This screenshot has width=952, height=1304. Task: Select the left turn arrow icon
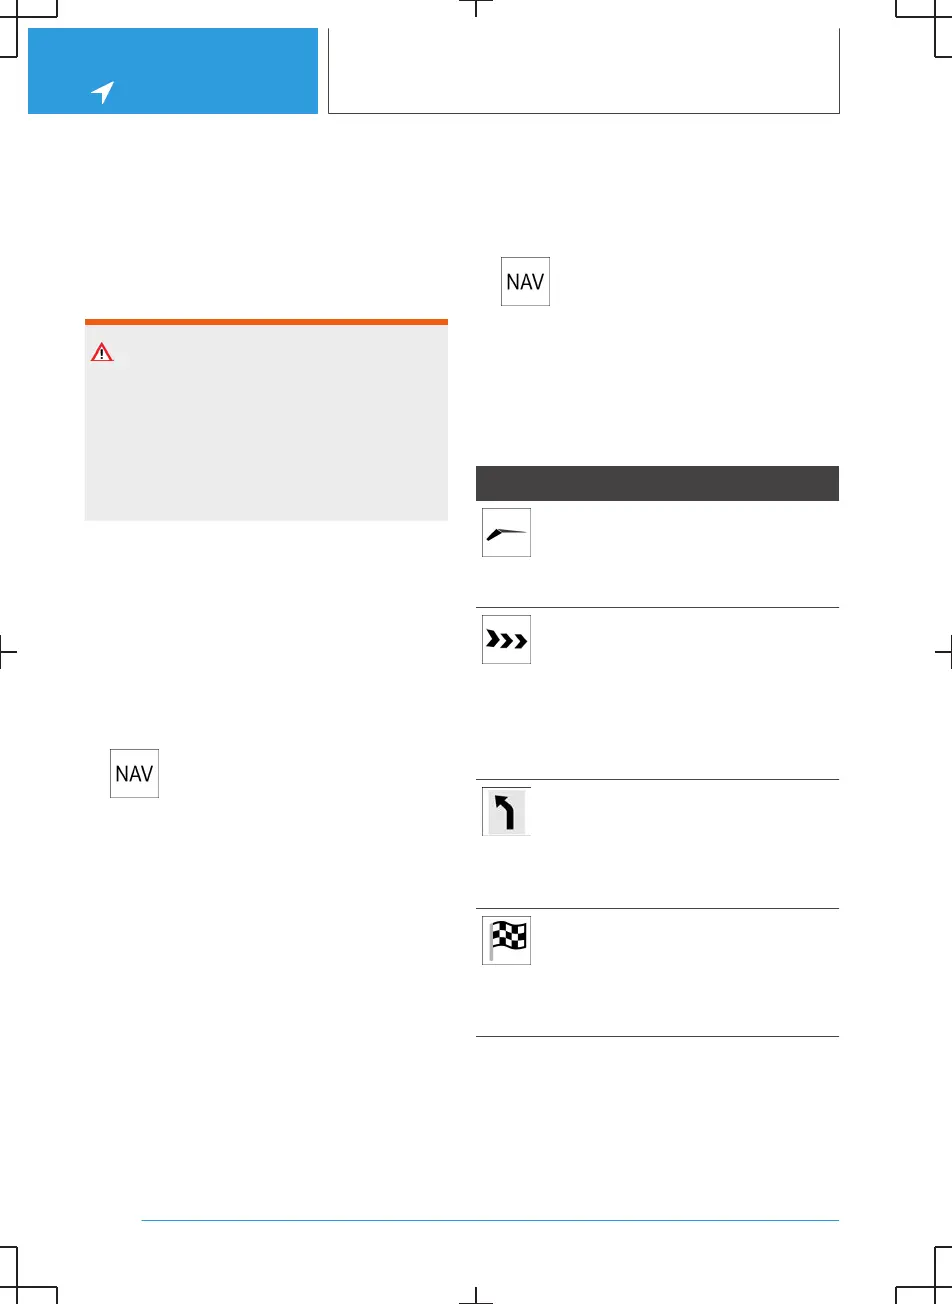506,811
